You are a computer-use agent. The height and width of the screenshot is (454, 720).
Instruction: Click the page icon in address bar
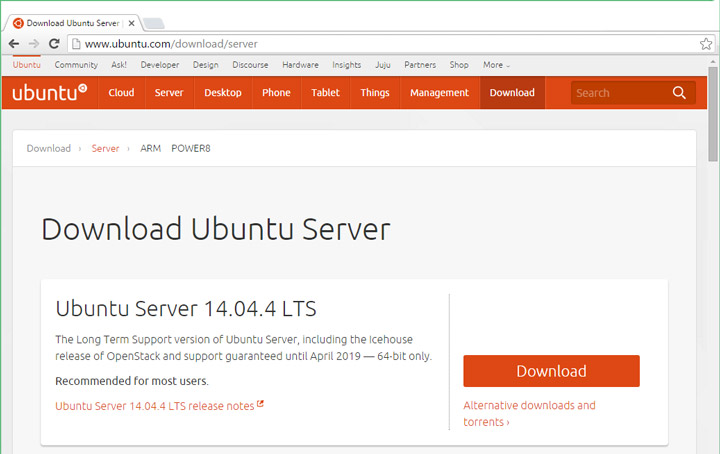pos(76,44)
